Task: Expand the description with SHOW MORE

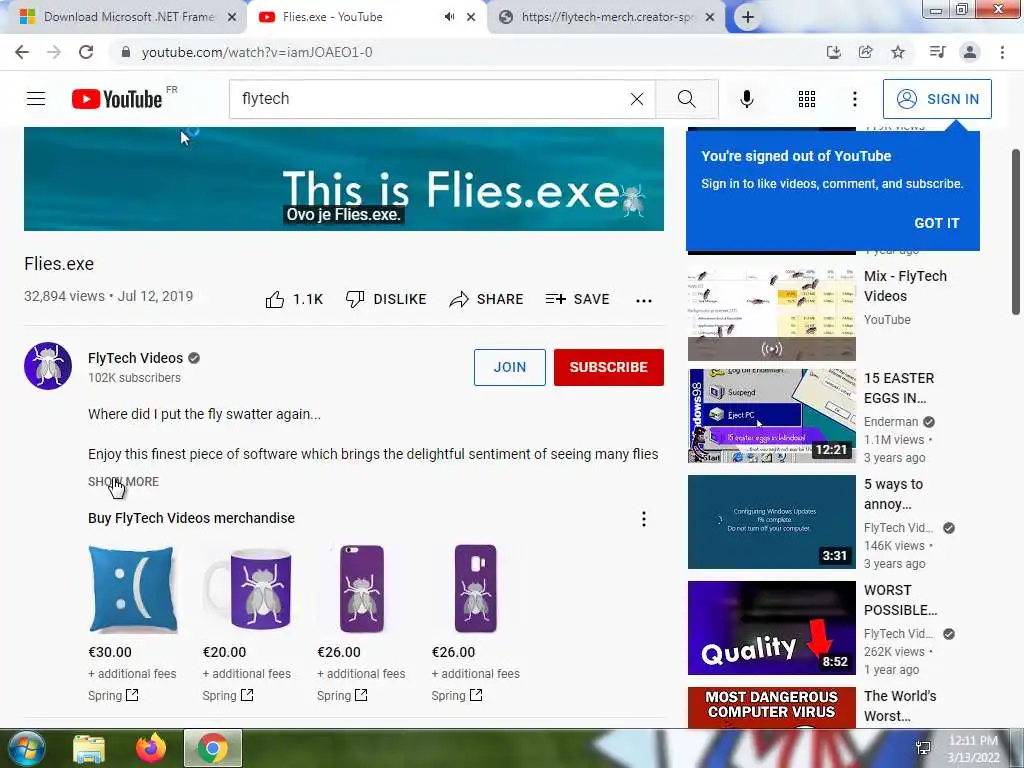Action: click(123, 482)
